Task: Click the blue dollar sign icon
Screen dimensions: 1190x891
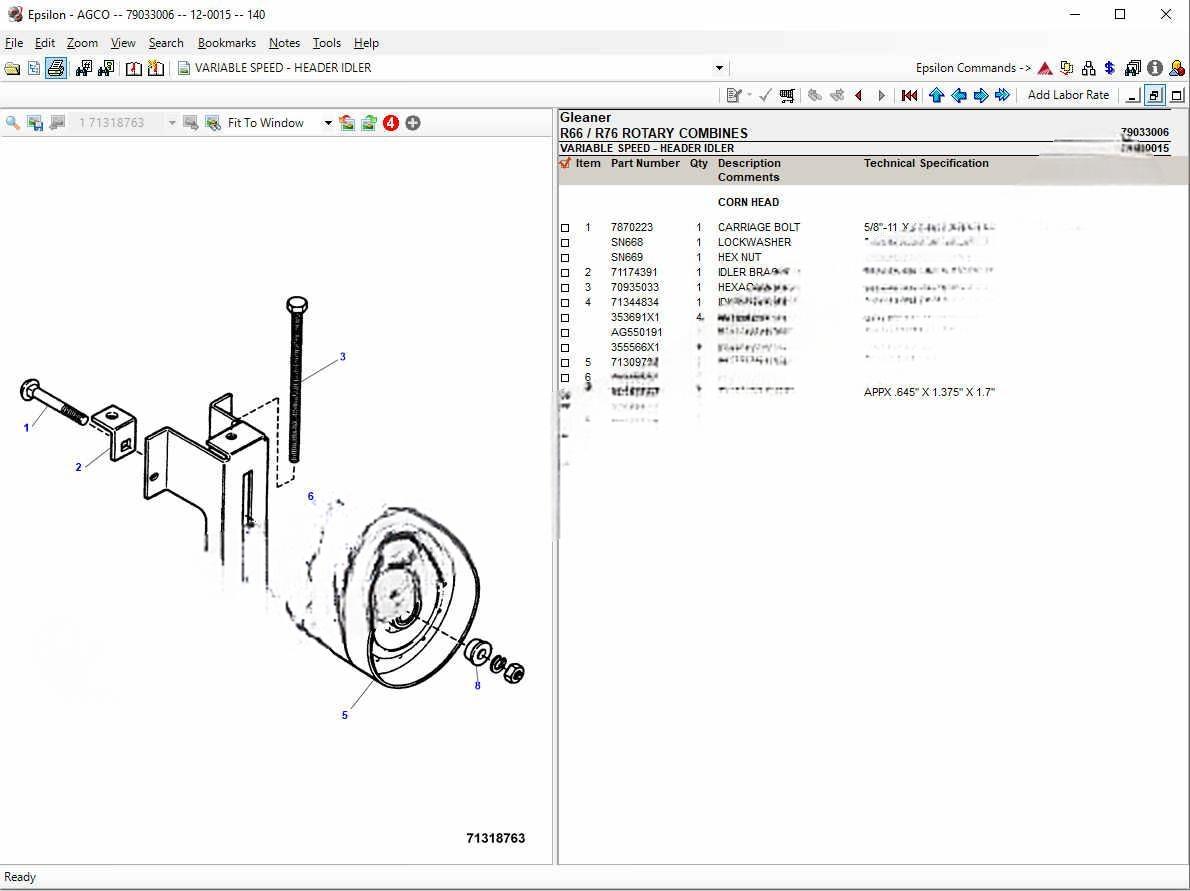Action: point(1110,68)
